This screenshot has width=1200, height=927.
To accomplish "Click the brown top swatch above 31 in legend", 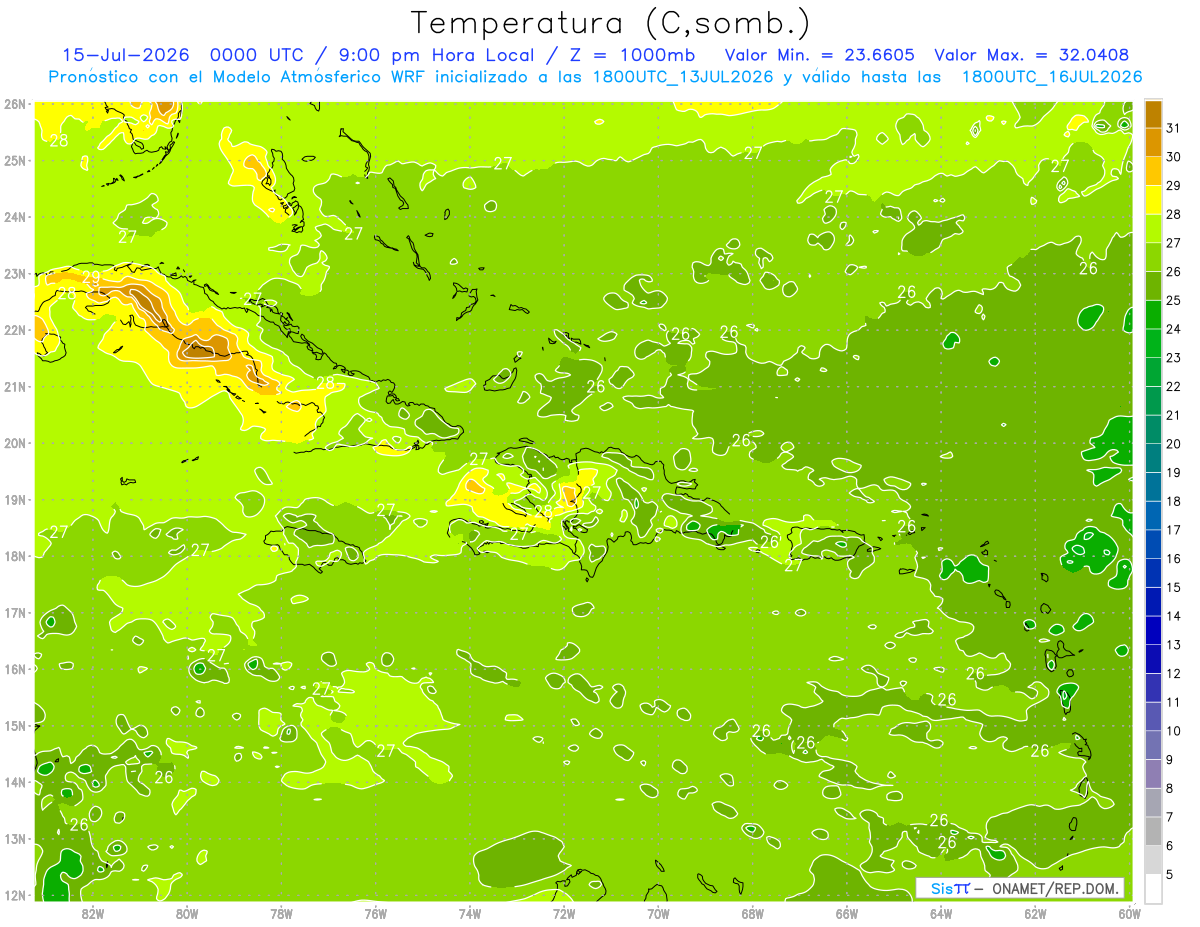I will click(1153, 113).
